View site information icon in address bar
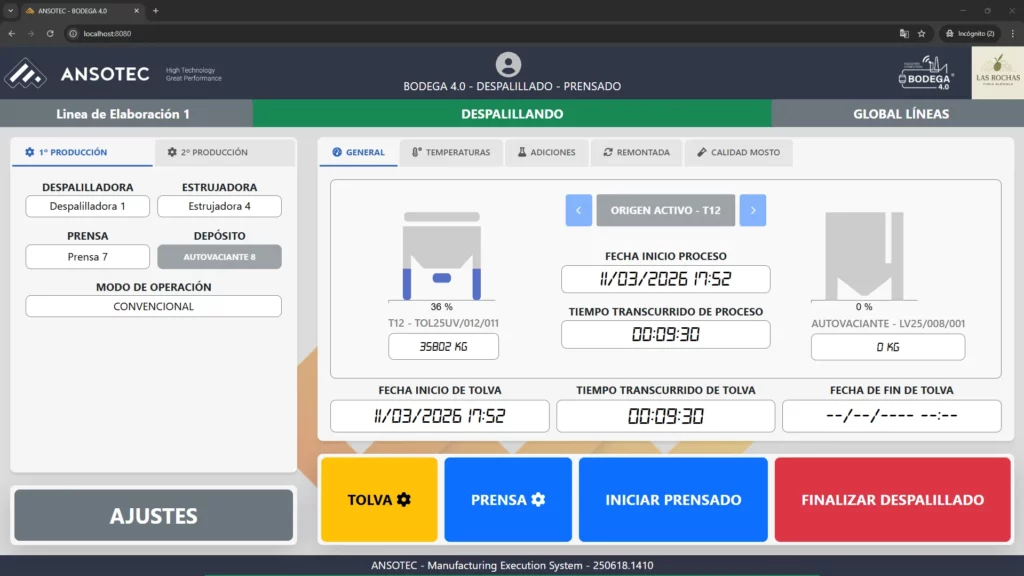Screen dimensions: 1024x576 click(x=73, y=33)
